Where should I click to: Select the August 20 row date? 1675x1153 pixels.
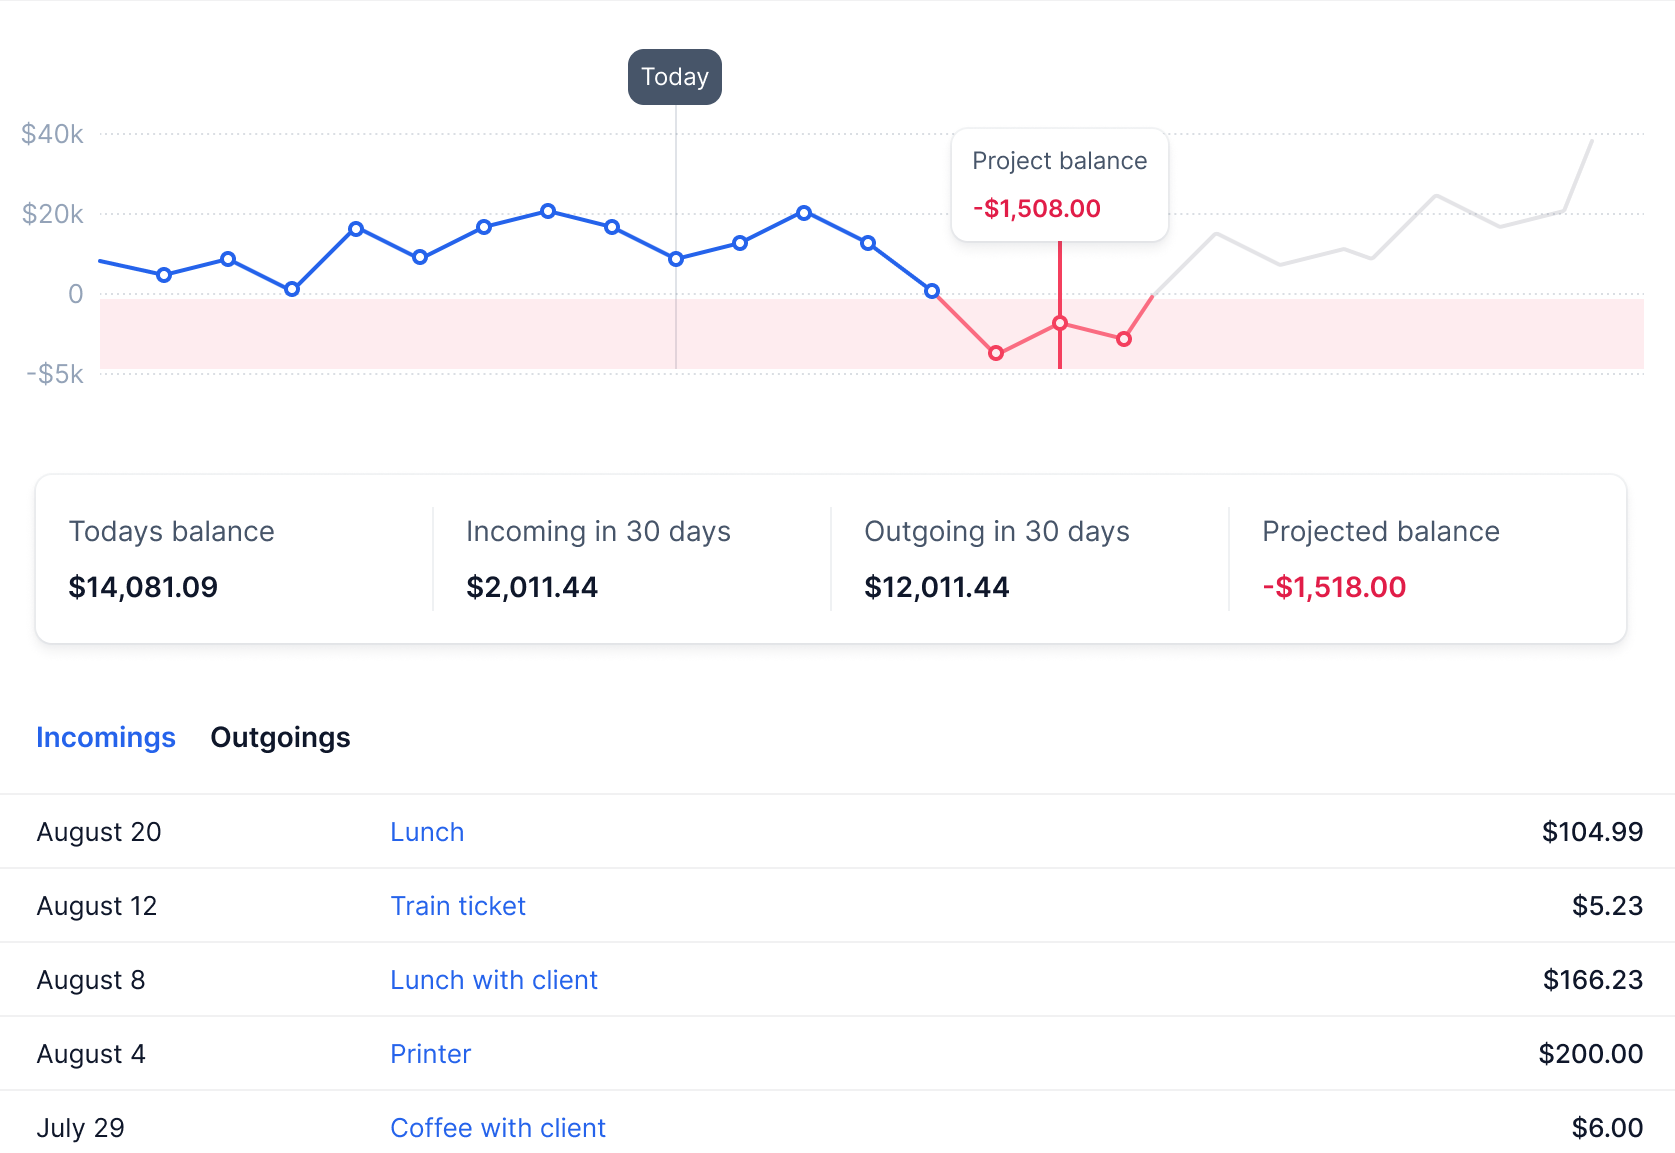99,832
